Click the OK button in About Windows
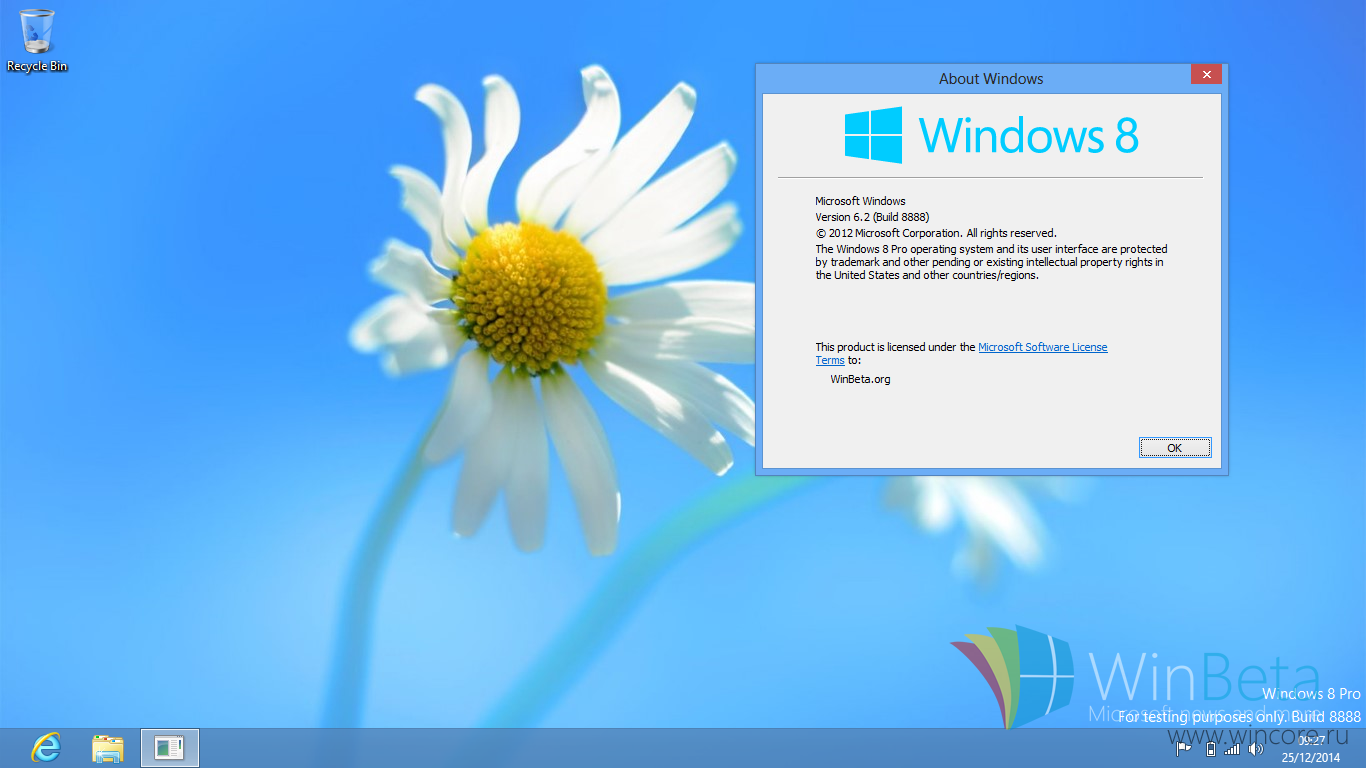The image size is (1366, 768). pos(1175,448)
